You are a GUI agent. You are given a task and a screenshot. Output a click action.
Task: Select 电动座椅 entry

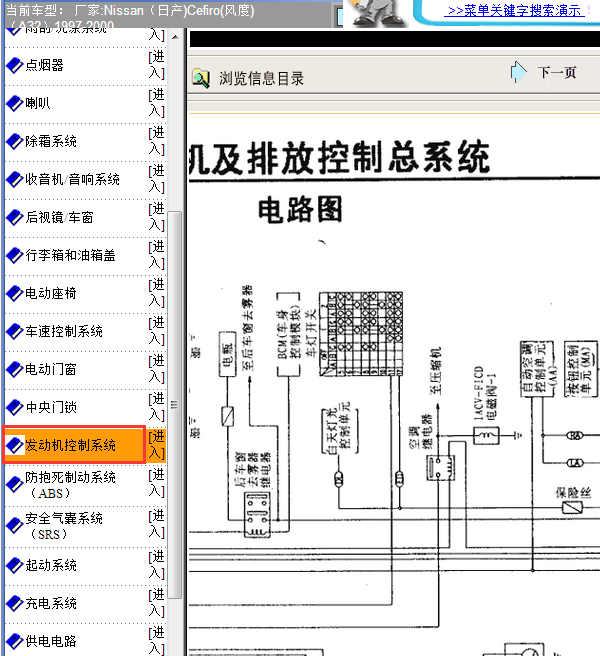51,294
